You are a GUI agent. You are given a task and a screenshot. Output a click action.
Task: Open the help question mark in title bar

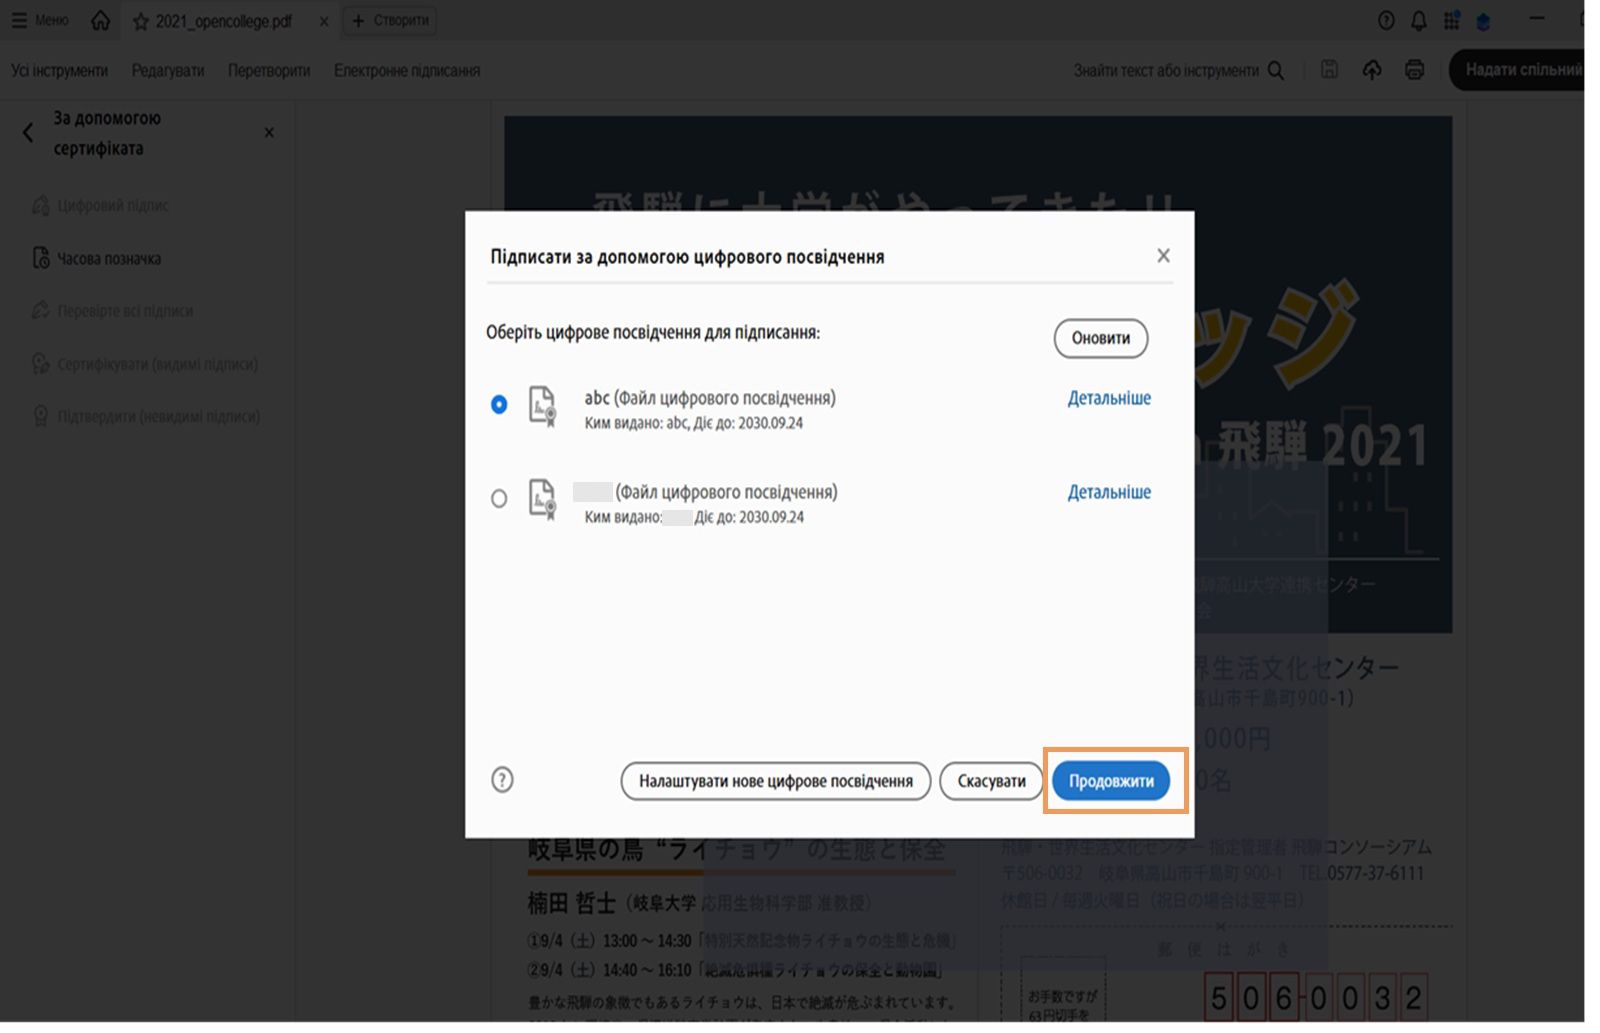1386,20
